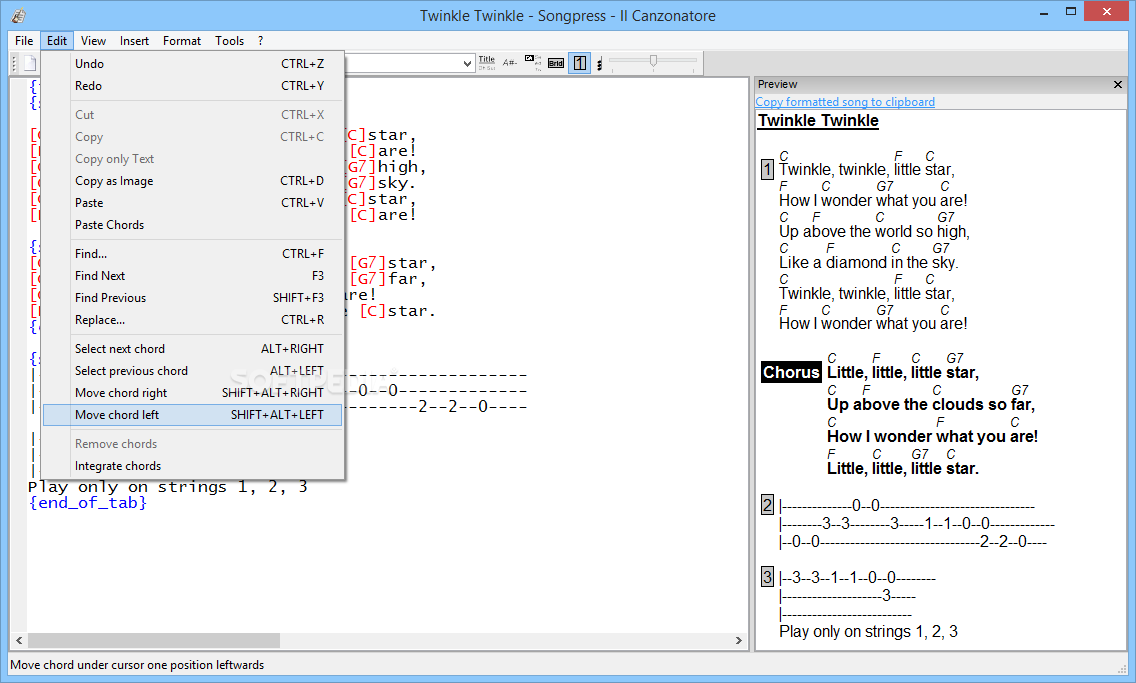Open the Format menu
Screen dimensions: 1136x683
tap(182, 41)
